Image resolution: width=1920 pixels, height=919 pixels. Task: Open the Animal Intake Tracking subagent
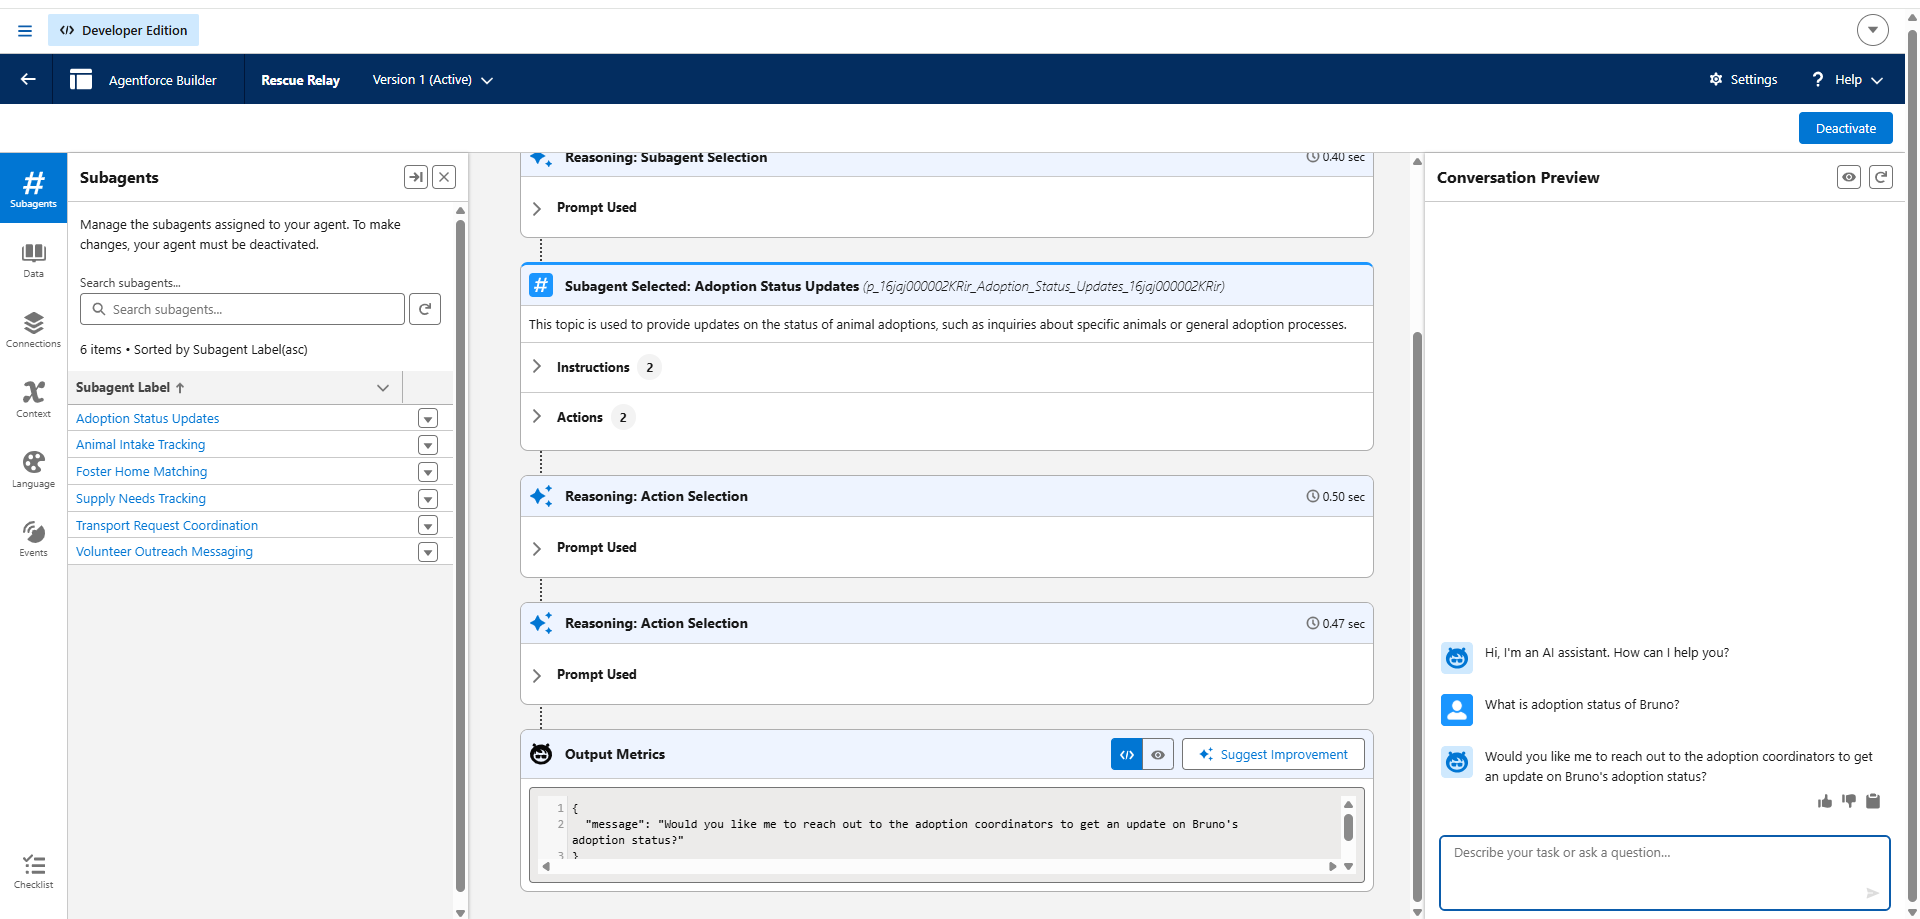(140, 444)
